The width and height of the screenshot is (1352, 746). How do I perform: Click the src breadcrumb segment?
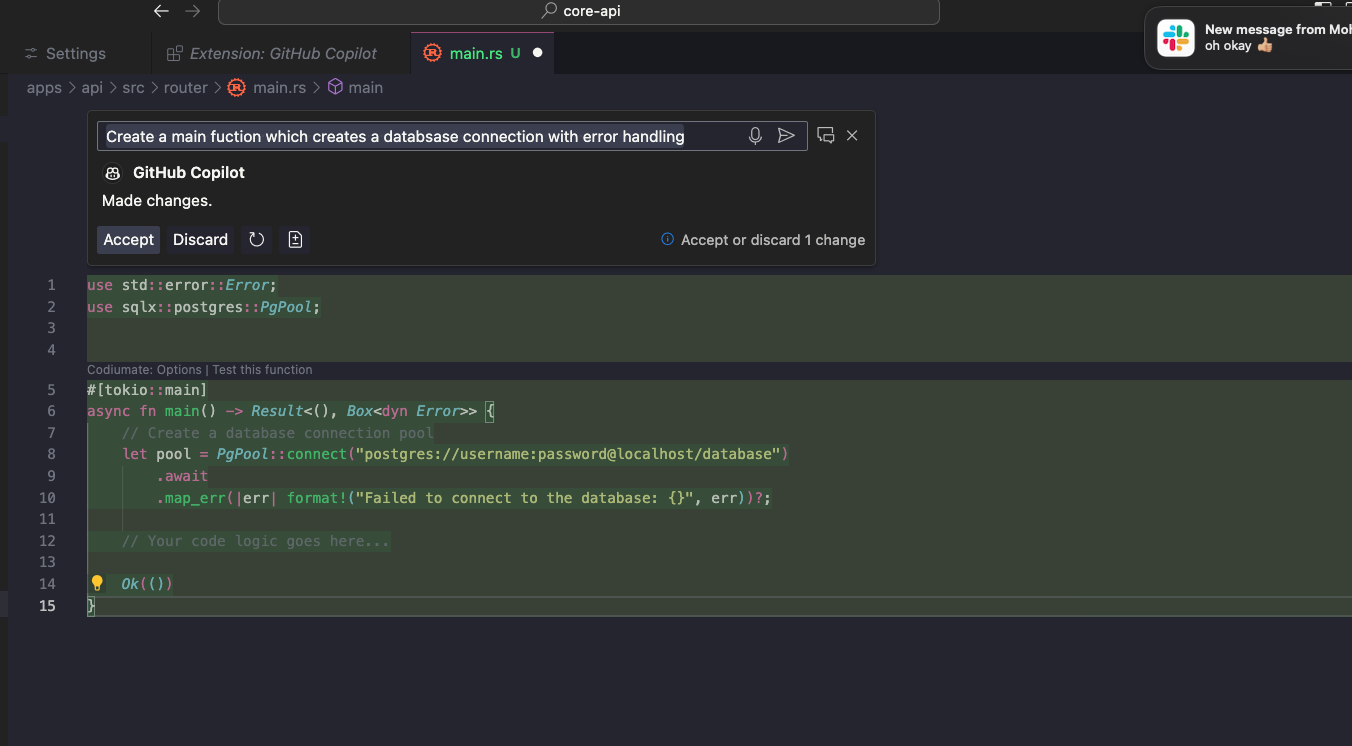[x=133, y=88]
